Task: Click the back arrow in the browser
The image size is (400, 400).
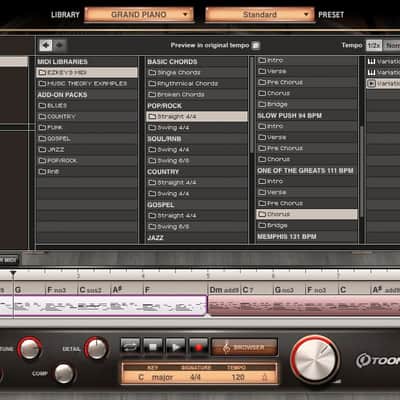Action: point(46,45)
